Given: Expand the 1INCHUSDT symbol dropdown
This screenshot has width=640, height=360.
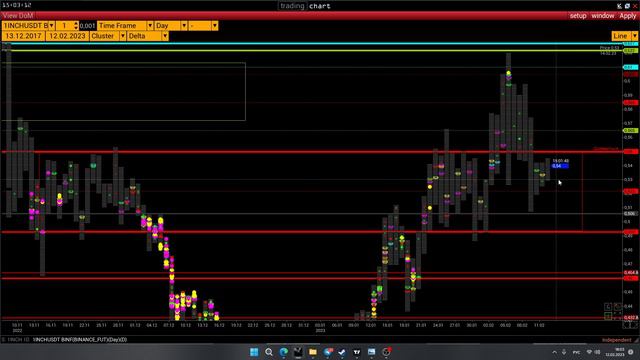Looking at the screenshot, I should tap(51, 26).
